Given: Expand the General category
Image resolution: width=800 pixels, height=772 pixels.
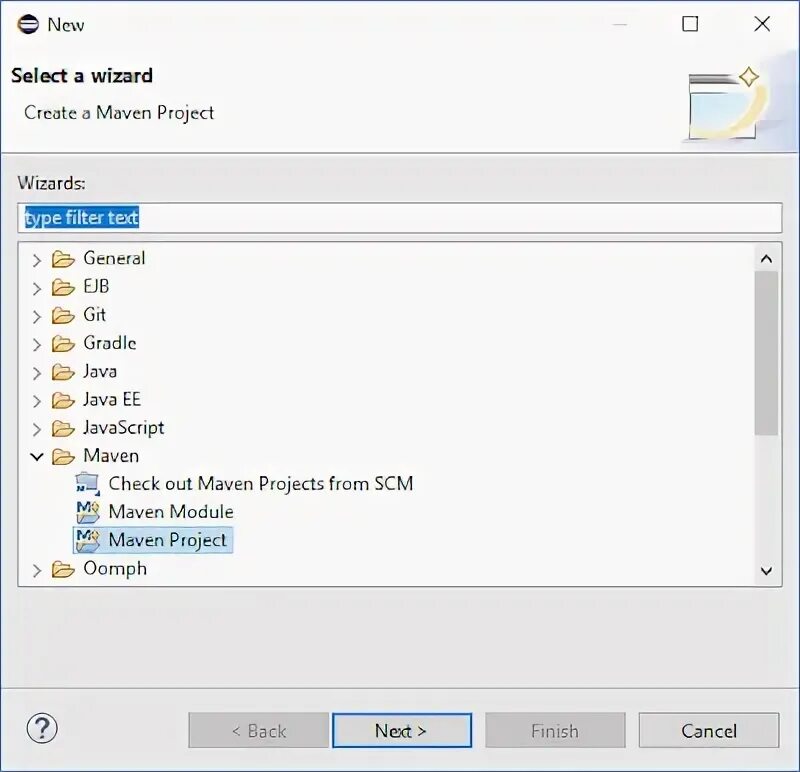Looking at the screenshot, I should click(37, 260).
